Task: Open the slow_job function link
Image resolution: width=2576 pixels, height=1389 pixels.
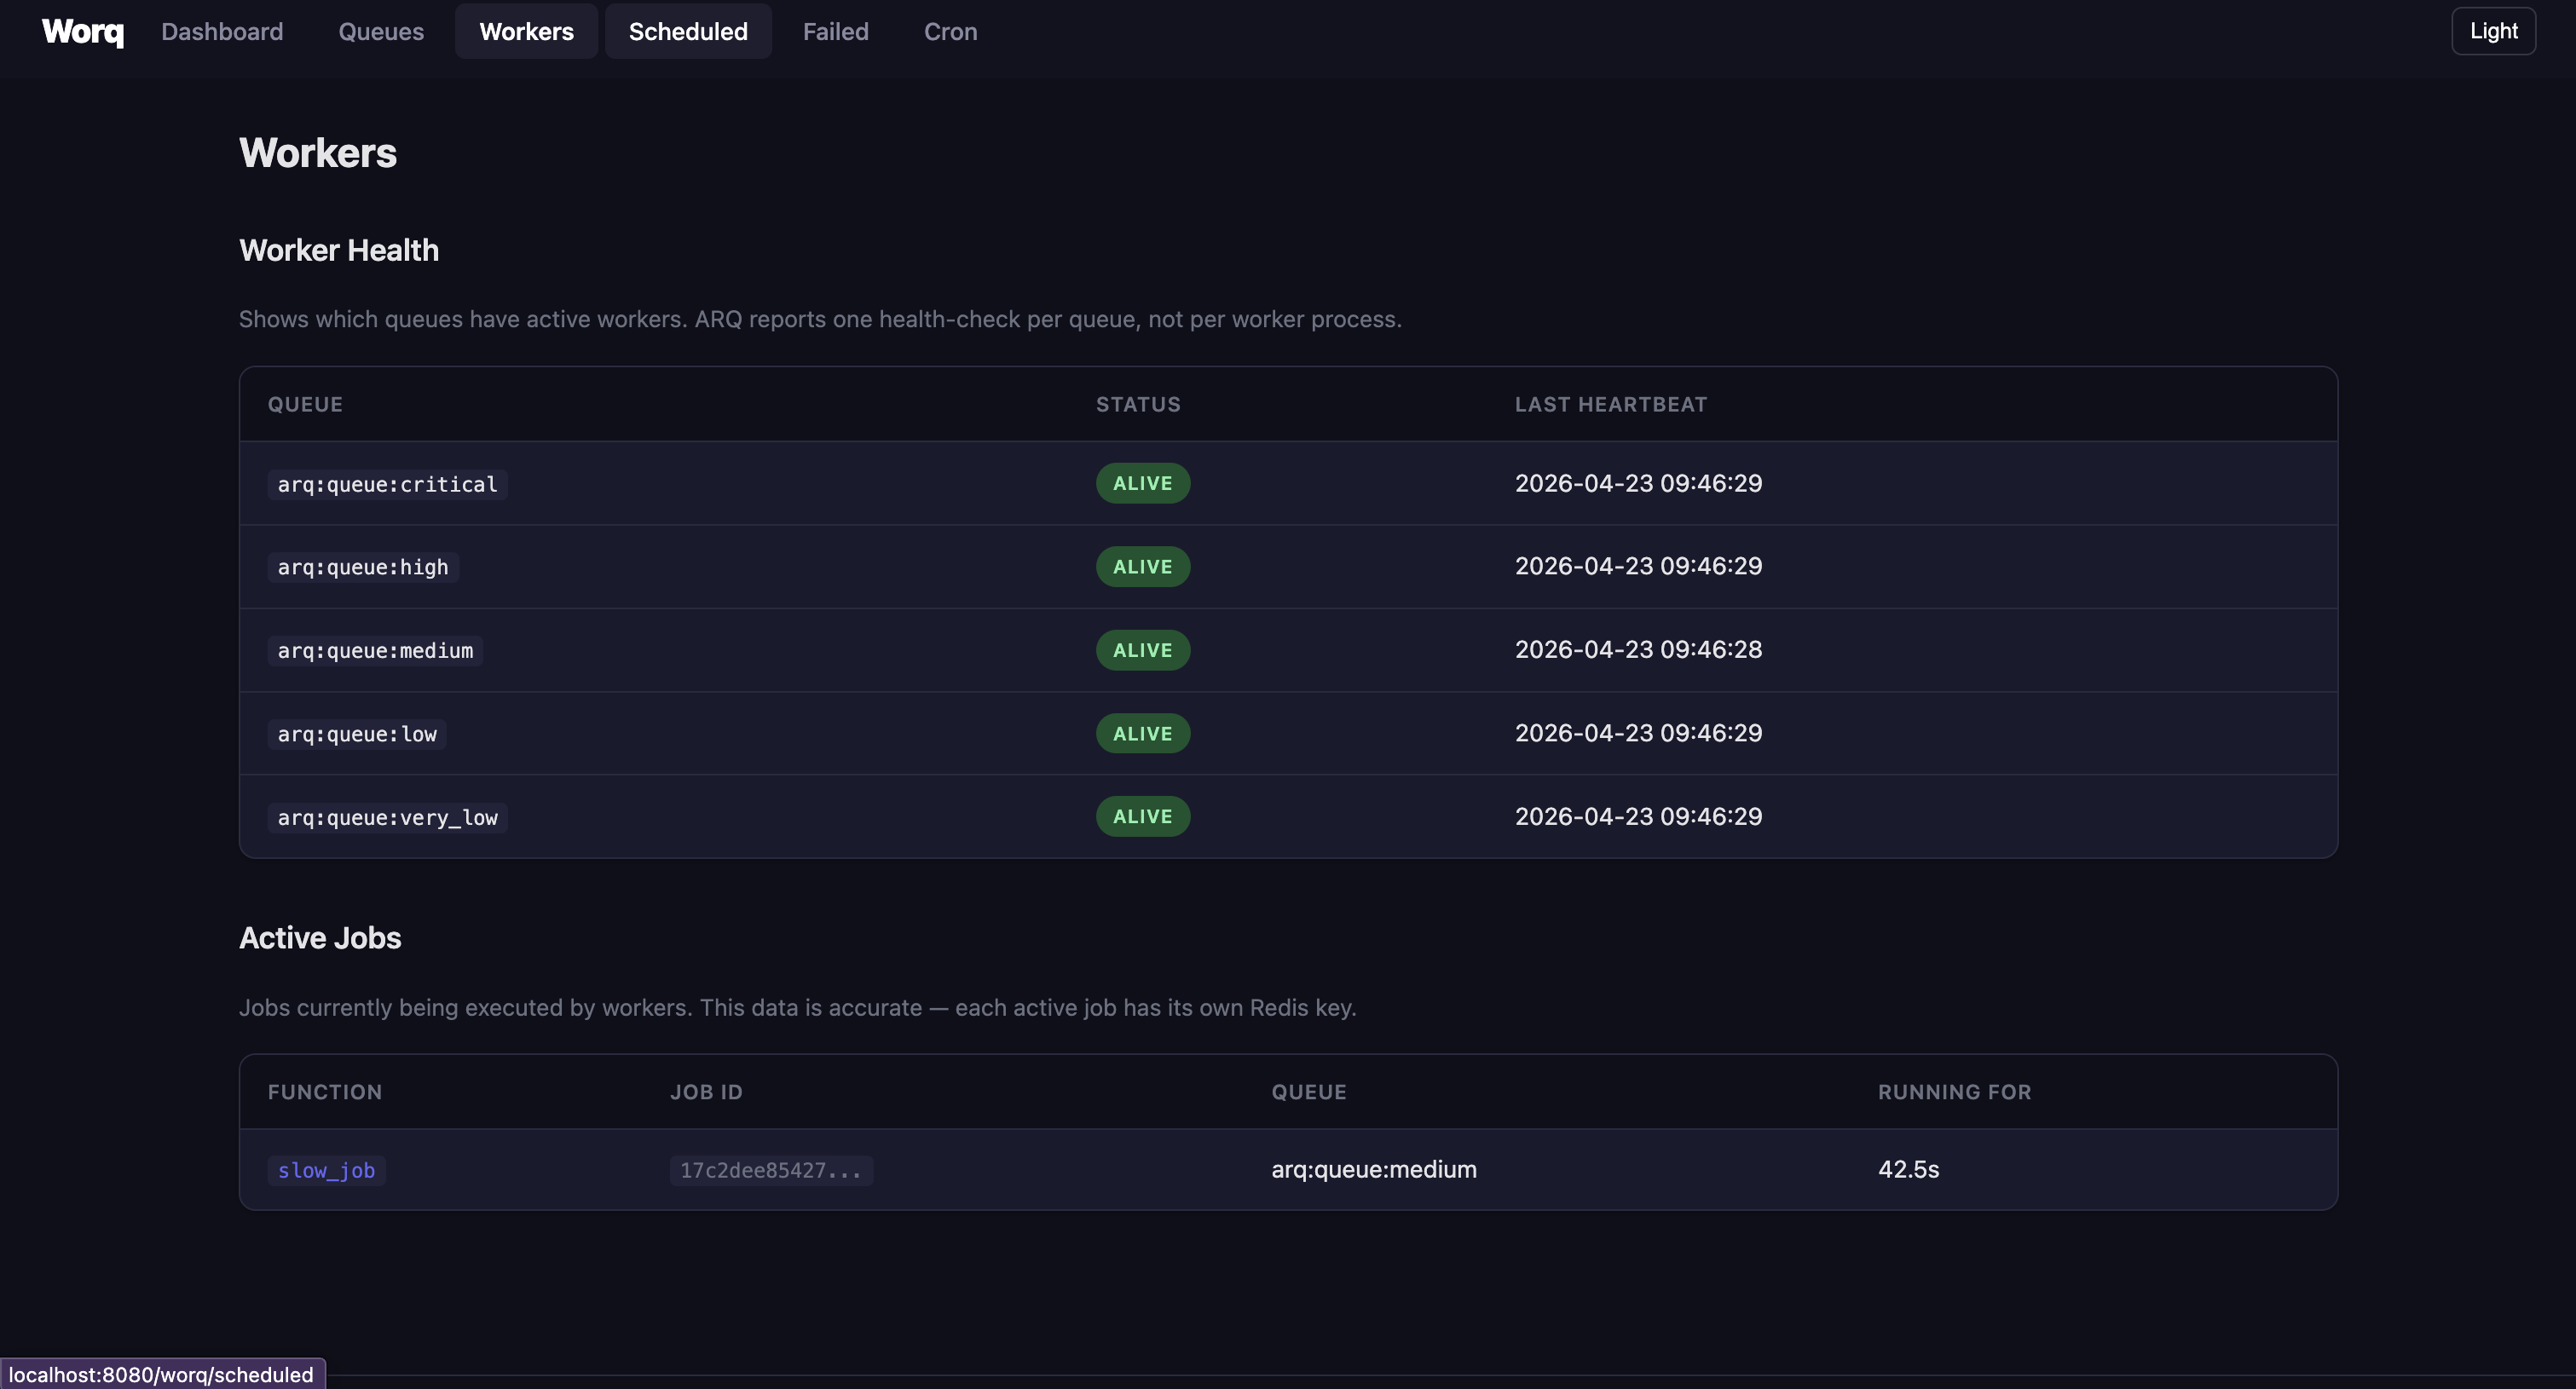Action: (326, 1170)
